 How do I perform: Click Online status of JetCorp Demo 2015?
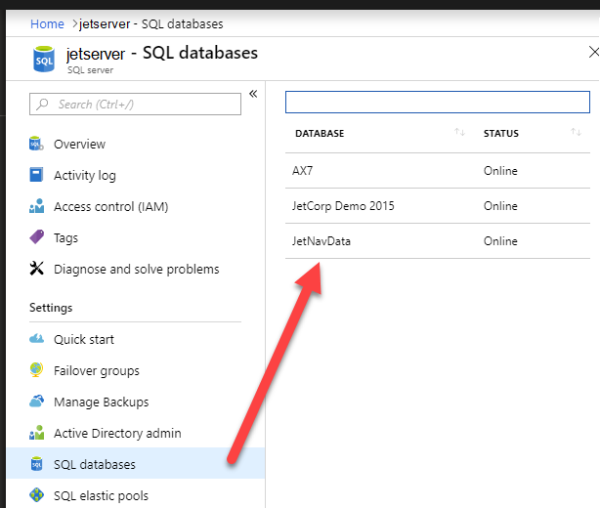point(501,206)
